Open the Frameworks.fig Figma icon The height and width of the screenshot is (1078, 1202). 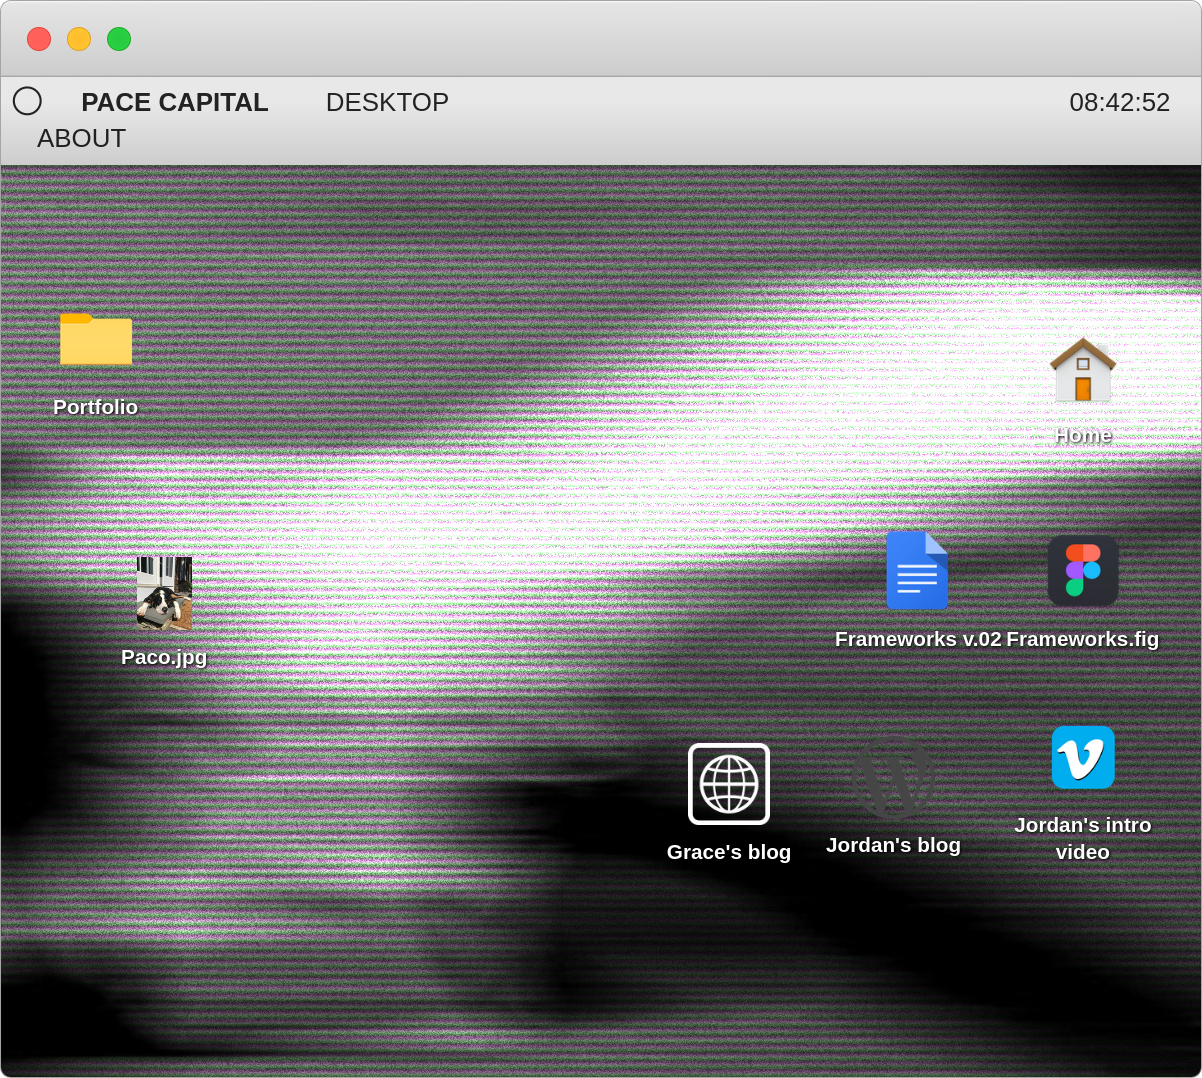pyautogui.click(x=1083, y=571)
